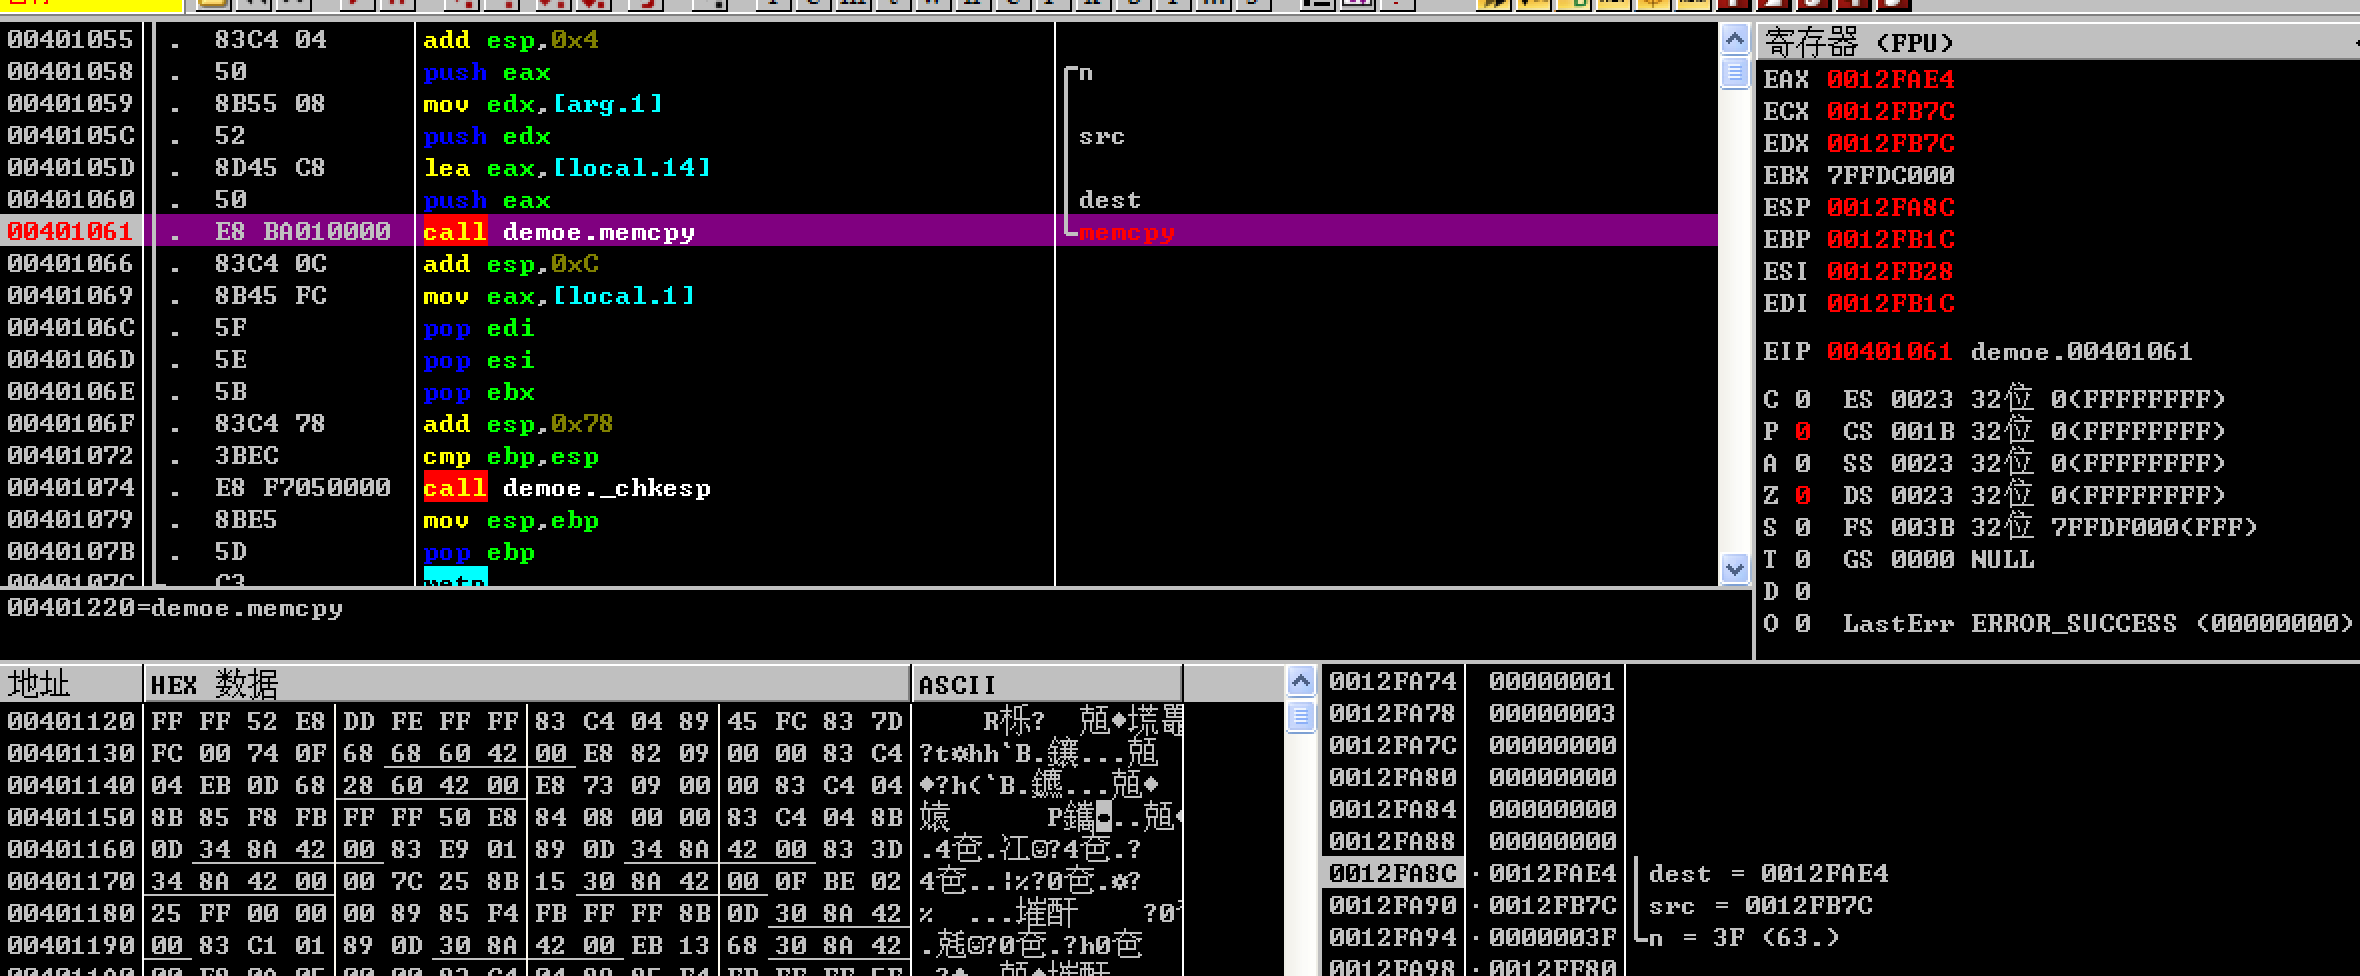Toggle the Z flag value
Image resolution: width=2360 pixels, height=976 pixels.
[1802, 495]
